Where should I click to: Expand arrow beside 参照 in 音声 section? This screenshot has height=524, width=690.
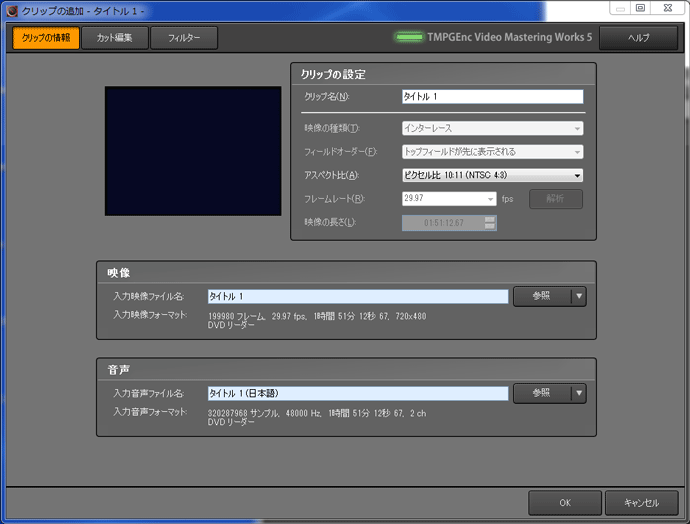pos(578,394)
